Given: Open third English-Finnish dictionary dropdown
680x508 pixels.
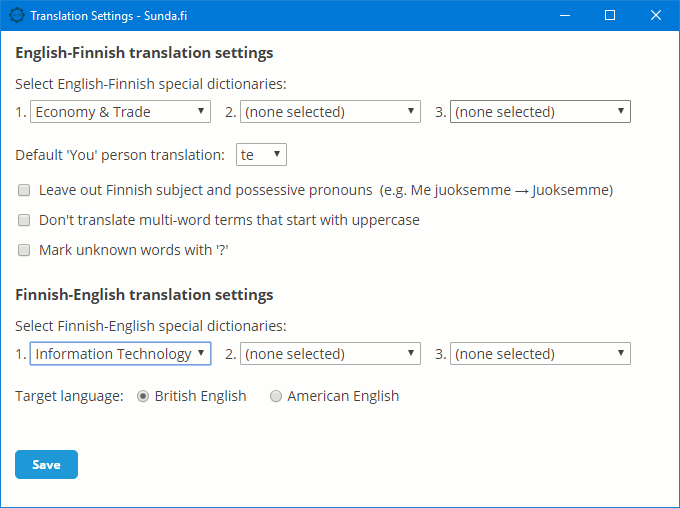Looking at the screenshot, I should (x=540, y=112).
